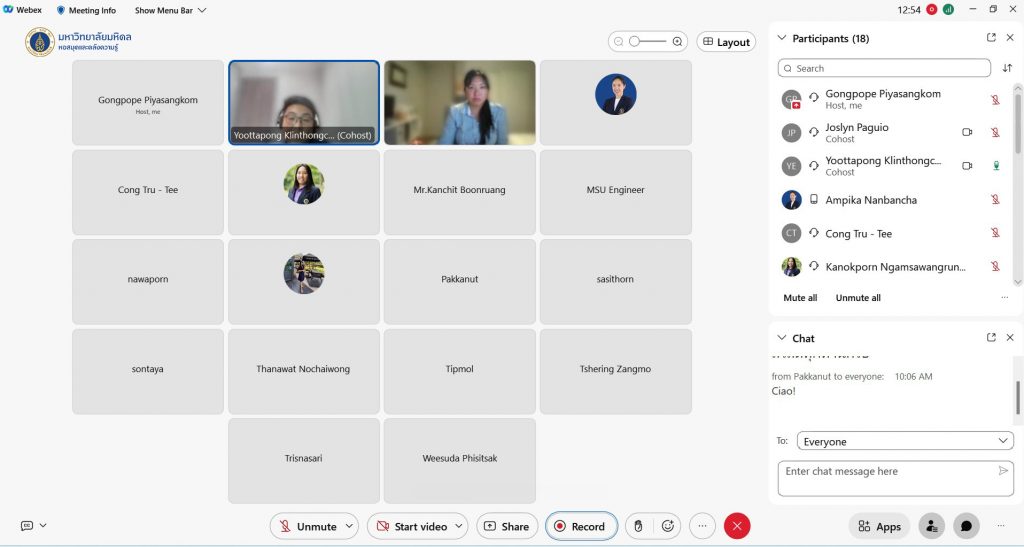Click the chat bubble icon in the bottom bar
The height and width of the screenshot is (547, 1024).
(966, 526)
